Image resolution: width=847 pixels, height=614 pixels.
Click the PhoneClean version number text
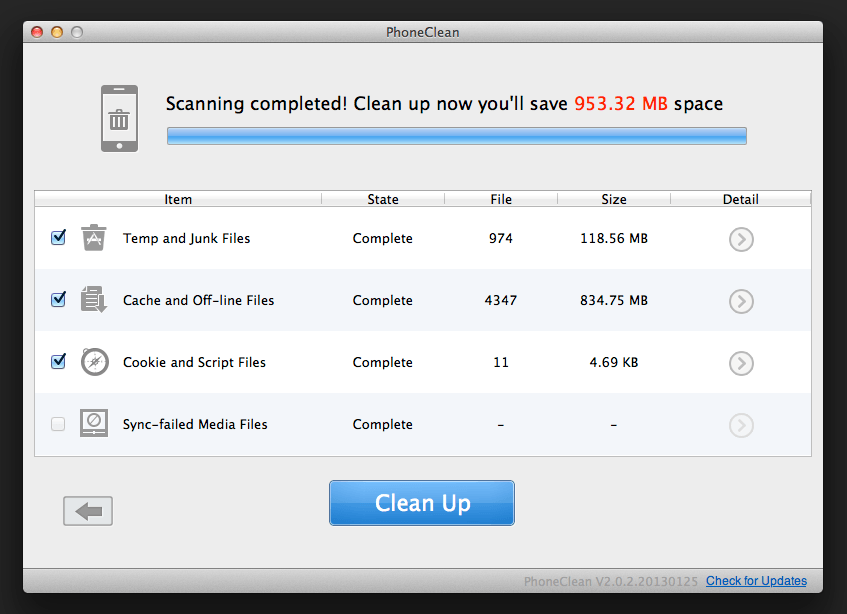[611, 582]
